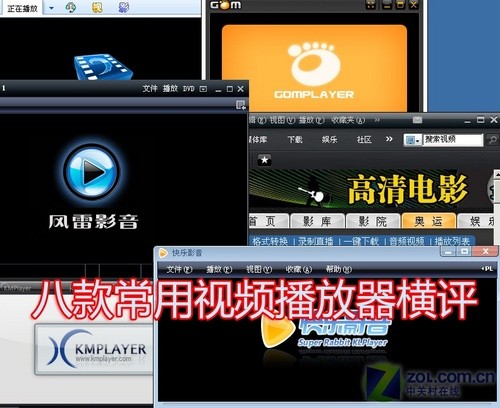This screenshot has height=408, width=500.
Task: Open the envelope message icon in the title bar
Action: [x=417, y=120]
